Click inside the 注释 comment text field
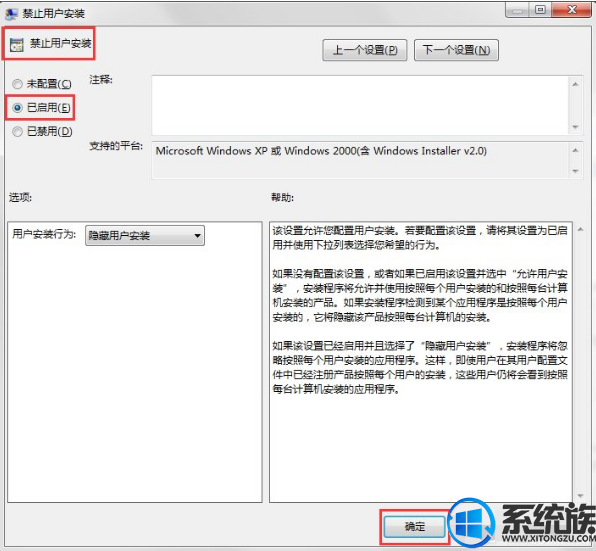This screenshot has height=551, width=596. tap(360, 105)
